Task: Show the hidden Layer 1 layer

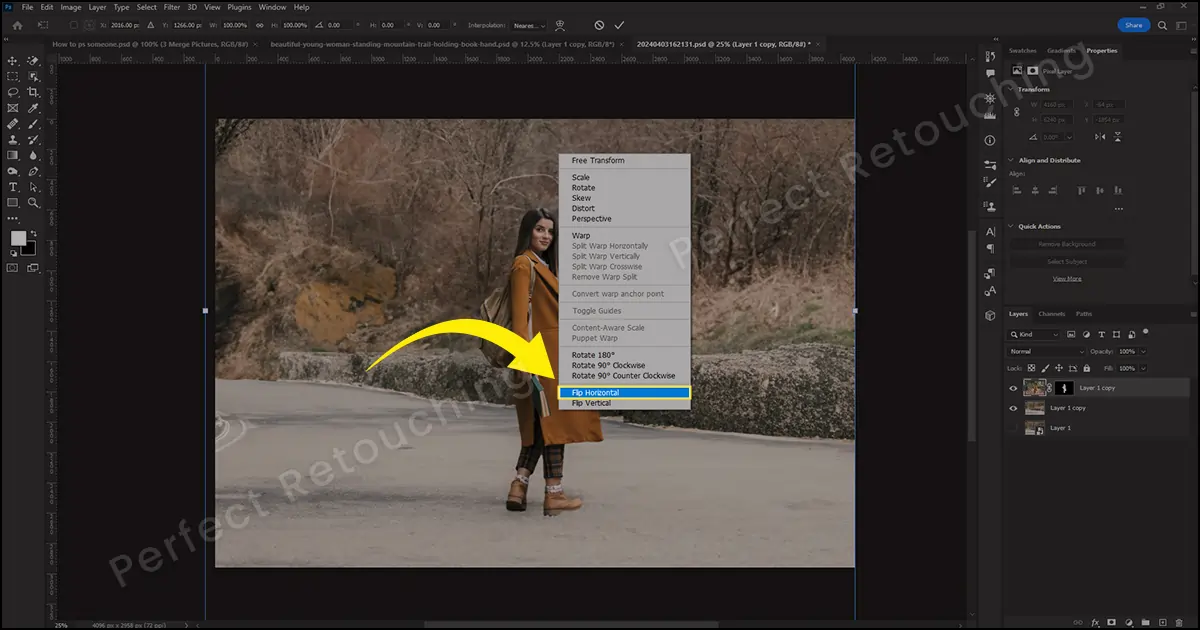Action: pyautogui.click(x=1013, y=428)
